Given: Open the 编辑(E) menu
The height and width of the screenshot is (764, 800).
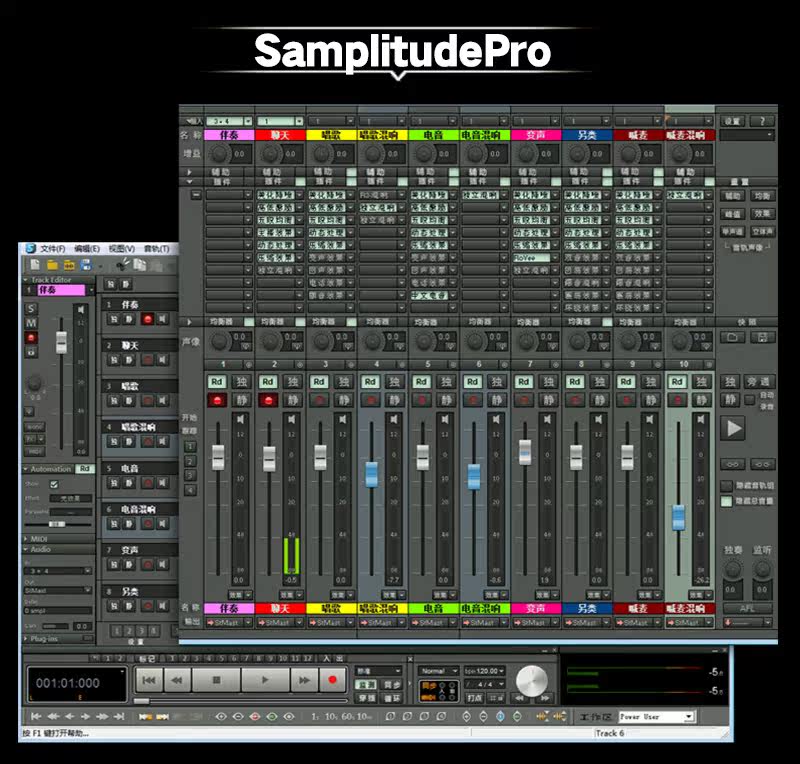Looking at the screenshot, I should pos(87,249).
